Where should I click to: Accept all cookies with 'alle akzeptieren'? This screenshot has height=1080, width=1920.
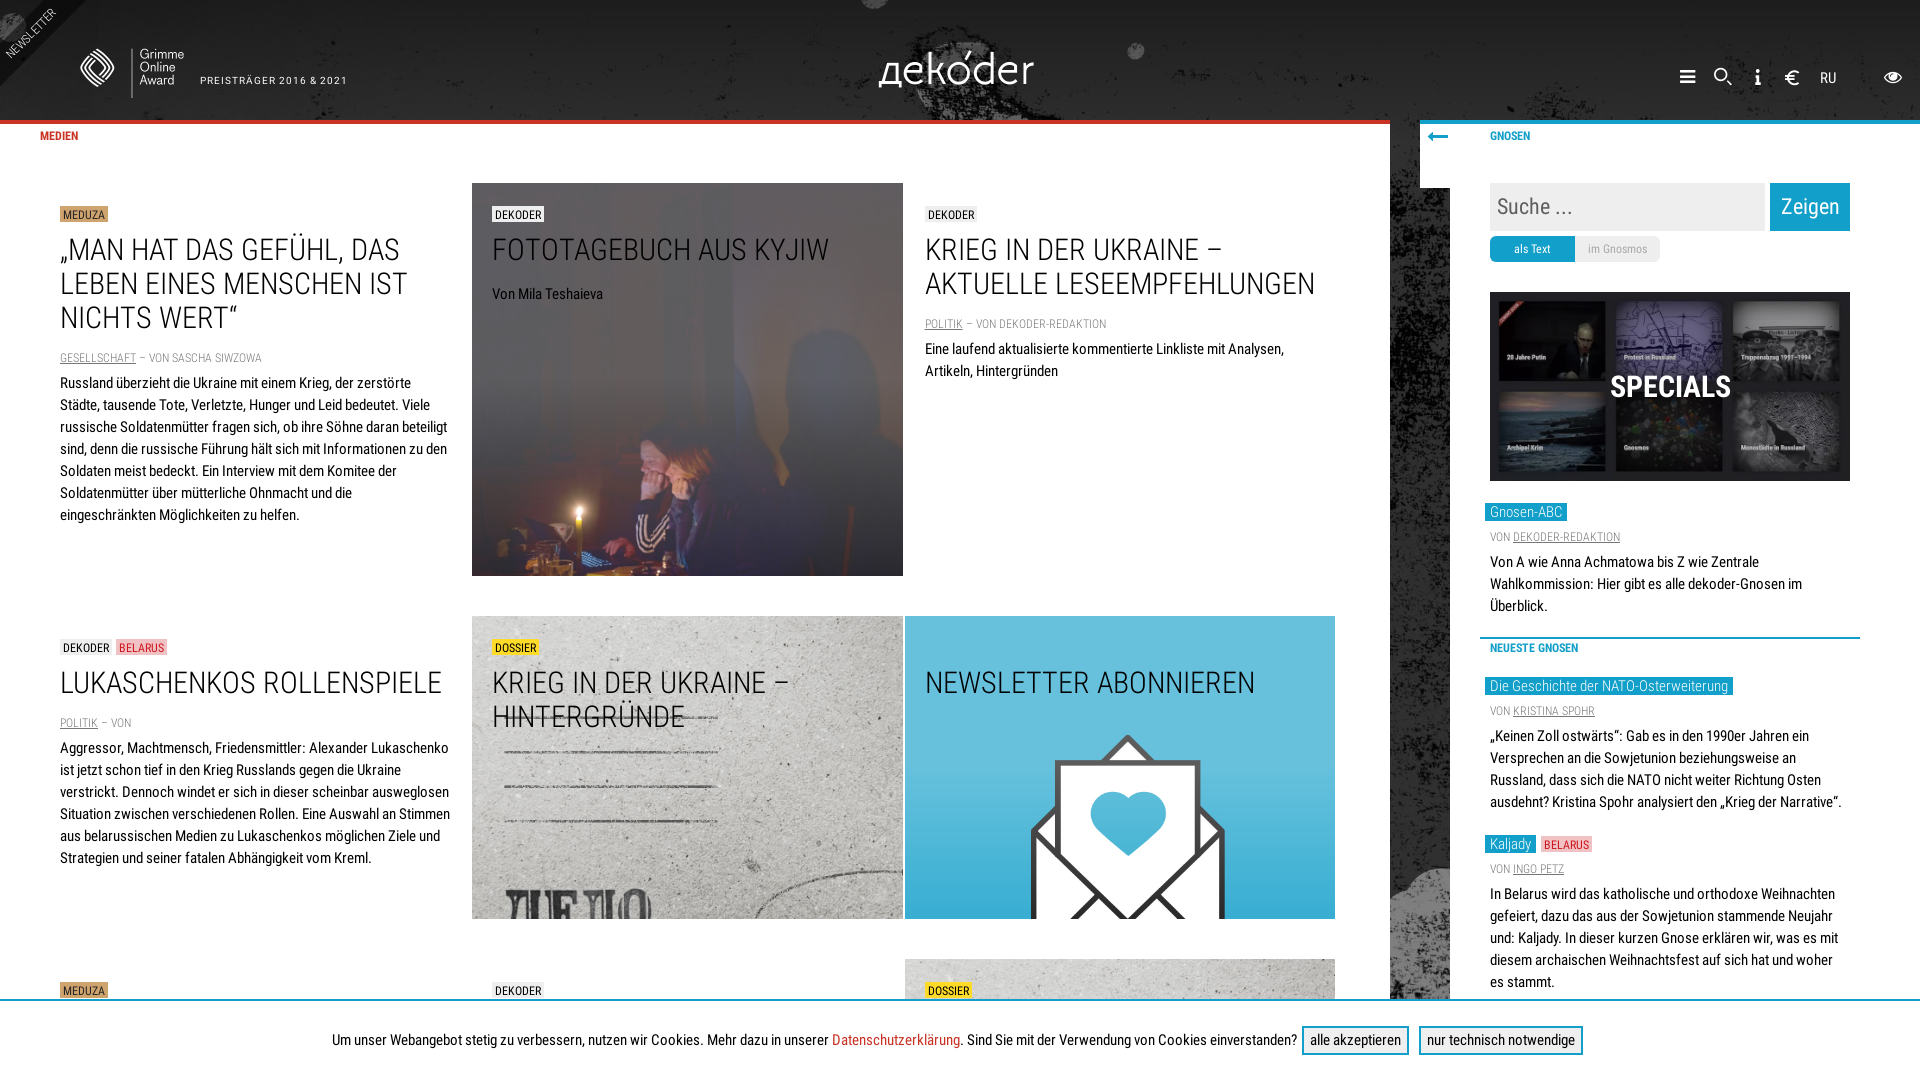(1355, 1040)
